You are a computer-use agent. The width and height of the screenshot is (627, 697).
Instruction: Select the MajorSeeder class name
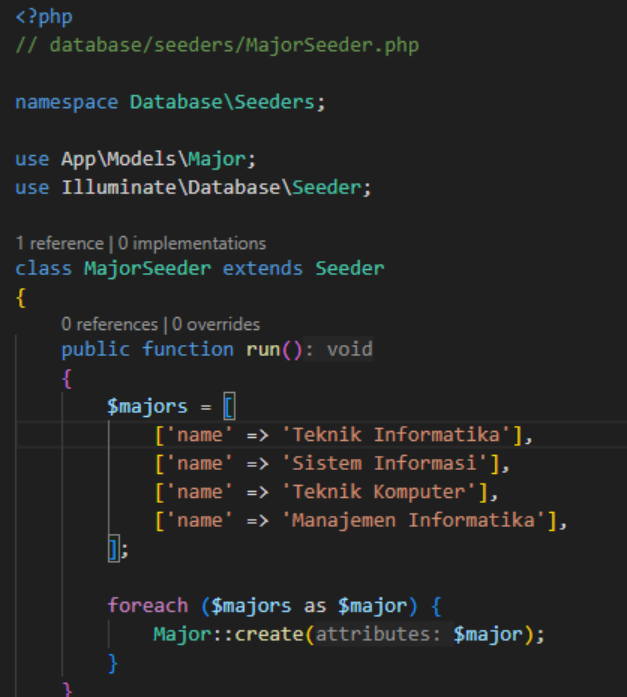click(147, 269)
